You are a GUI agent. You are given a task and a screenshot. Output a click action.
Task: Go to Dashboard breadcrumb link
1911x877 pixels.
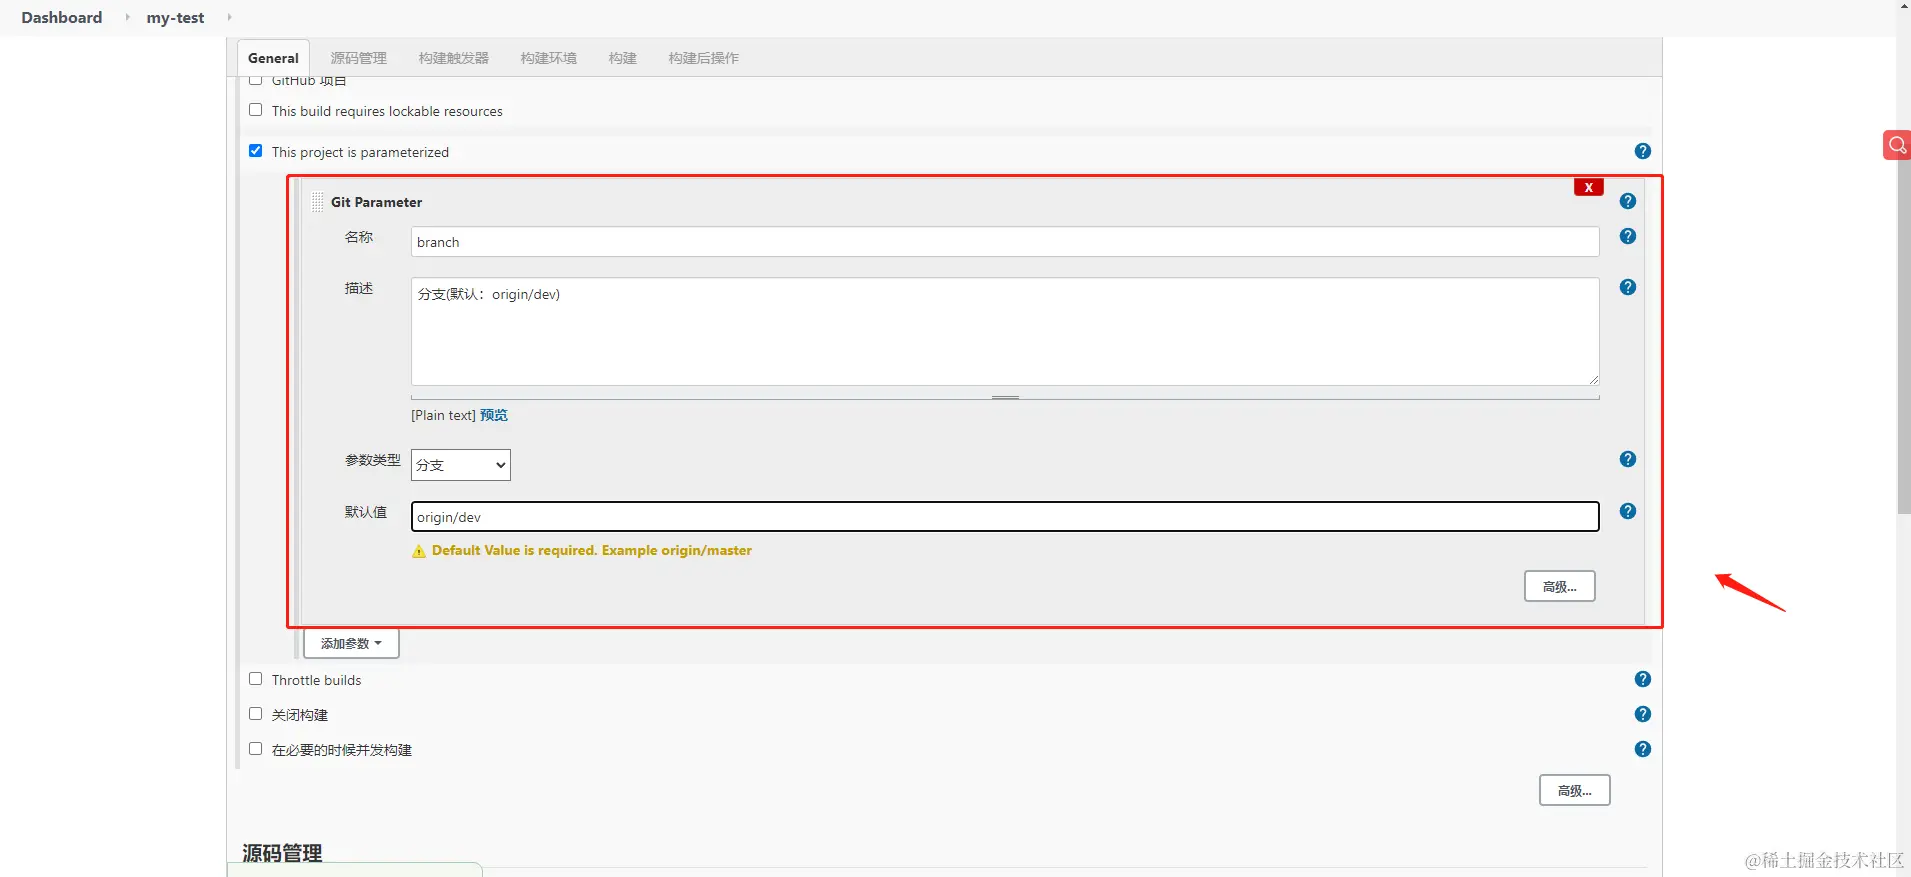pyautogui.click(x=62, y=17)
